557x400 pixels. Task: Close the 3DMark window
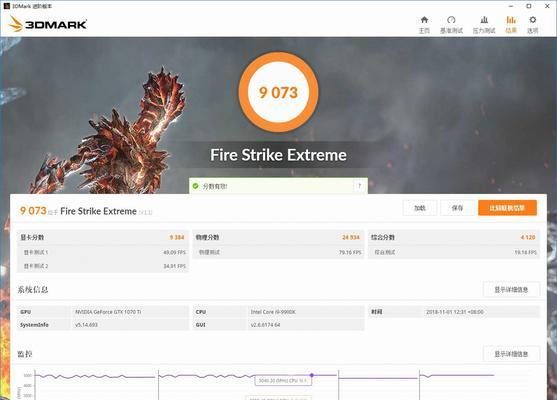547,6
